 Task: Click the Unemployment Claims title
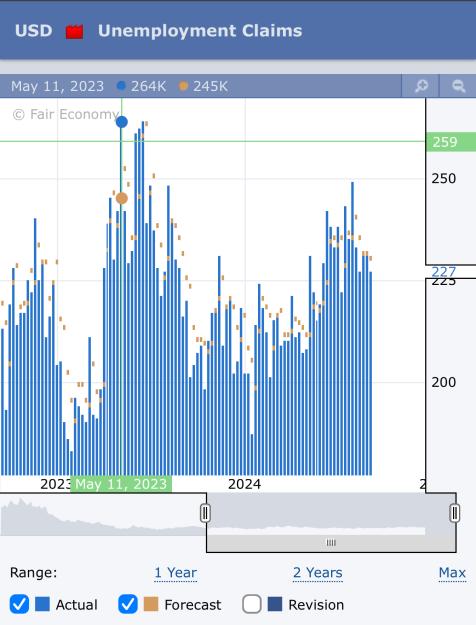pyautogui.click(x=200, y=31)
